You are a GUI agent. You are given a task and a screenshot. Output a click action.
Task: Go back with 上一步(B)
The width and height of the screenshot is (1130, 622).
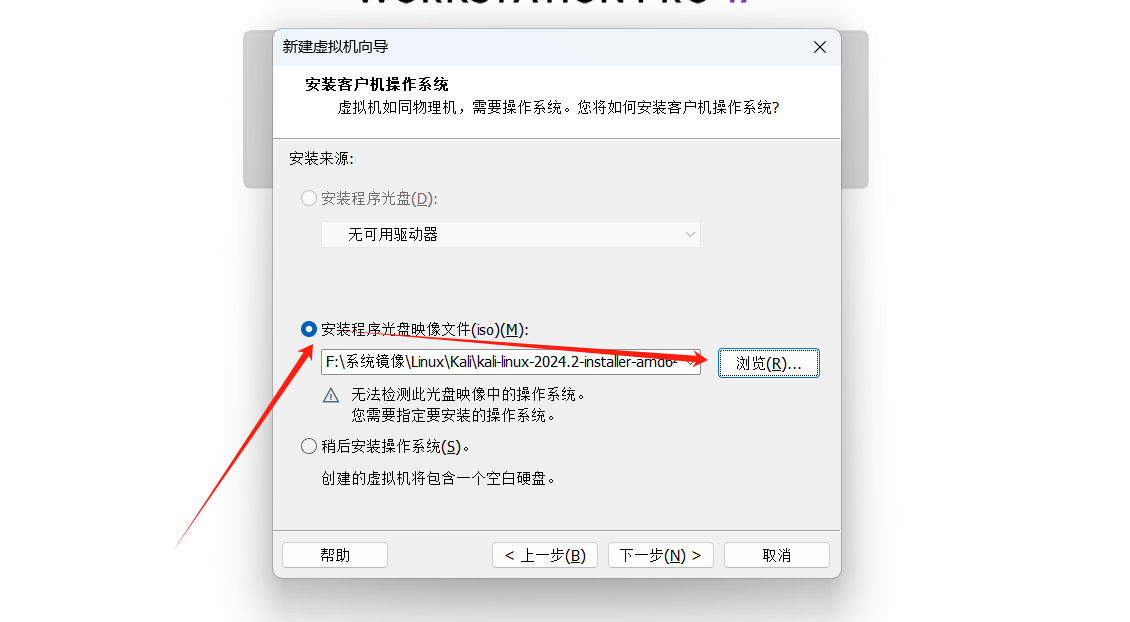click(545, 555)
